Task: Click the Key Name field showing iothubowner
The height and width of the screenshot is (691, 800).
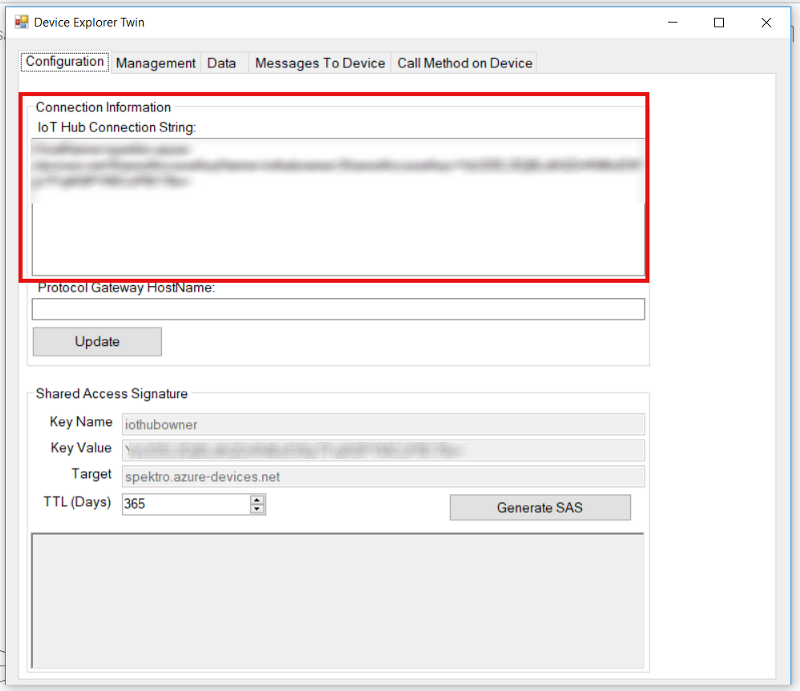Action: point(383,424)
